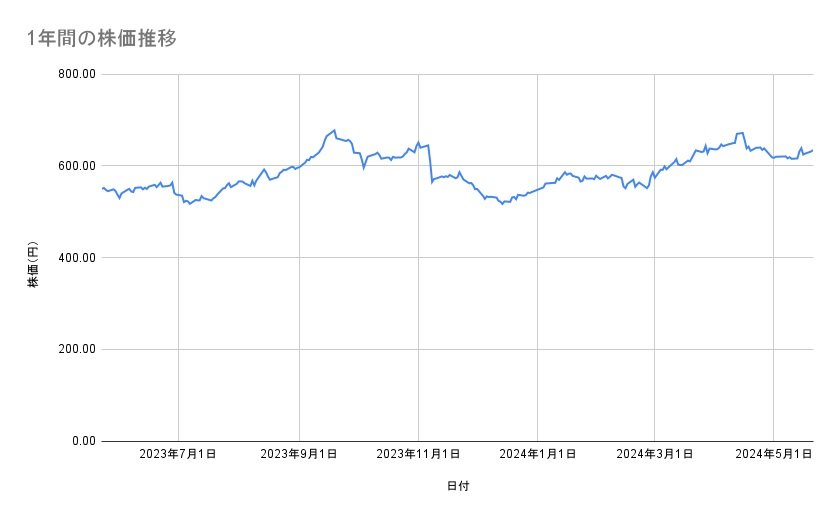Select the horizontal axis title 日付
Viewport: 839px width, 519px height.
coord(457,486)
